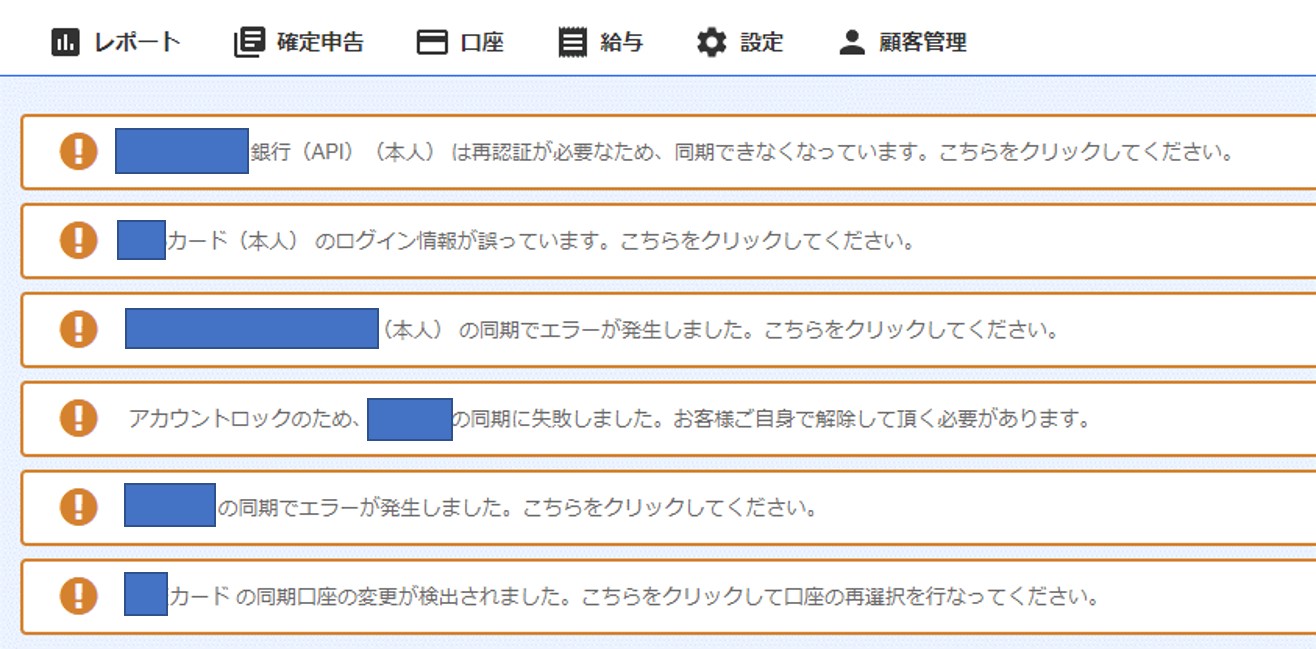
Task: Click the ログイン情報が誤っています card alert
Action: tap(669, 241)
